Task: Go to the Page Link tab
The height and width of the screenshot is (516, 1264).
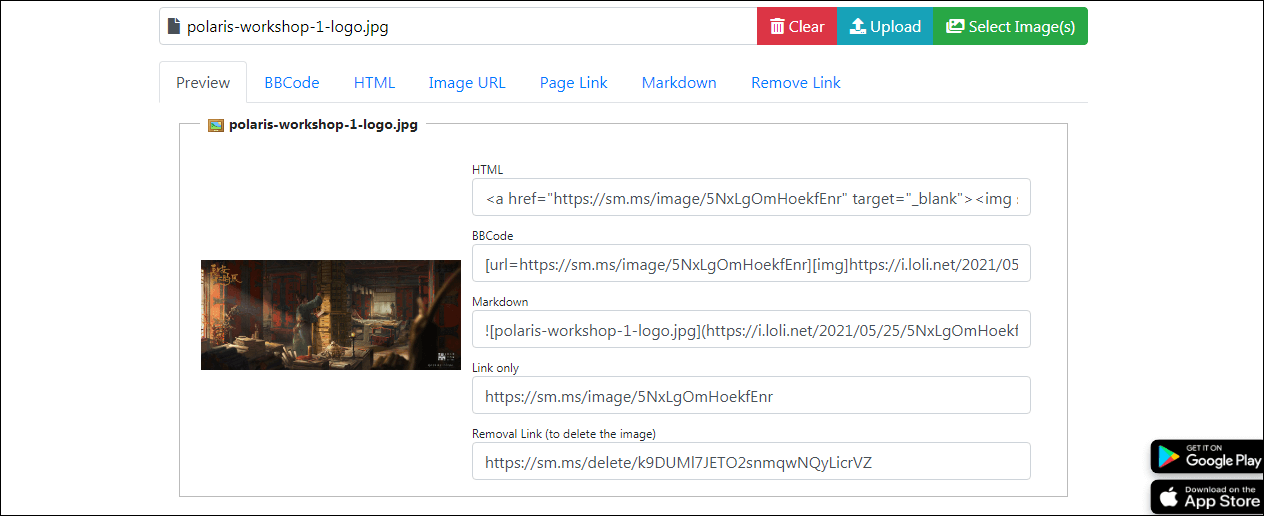Action: (x=573, y=83)
